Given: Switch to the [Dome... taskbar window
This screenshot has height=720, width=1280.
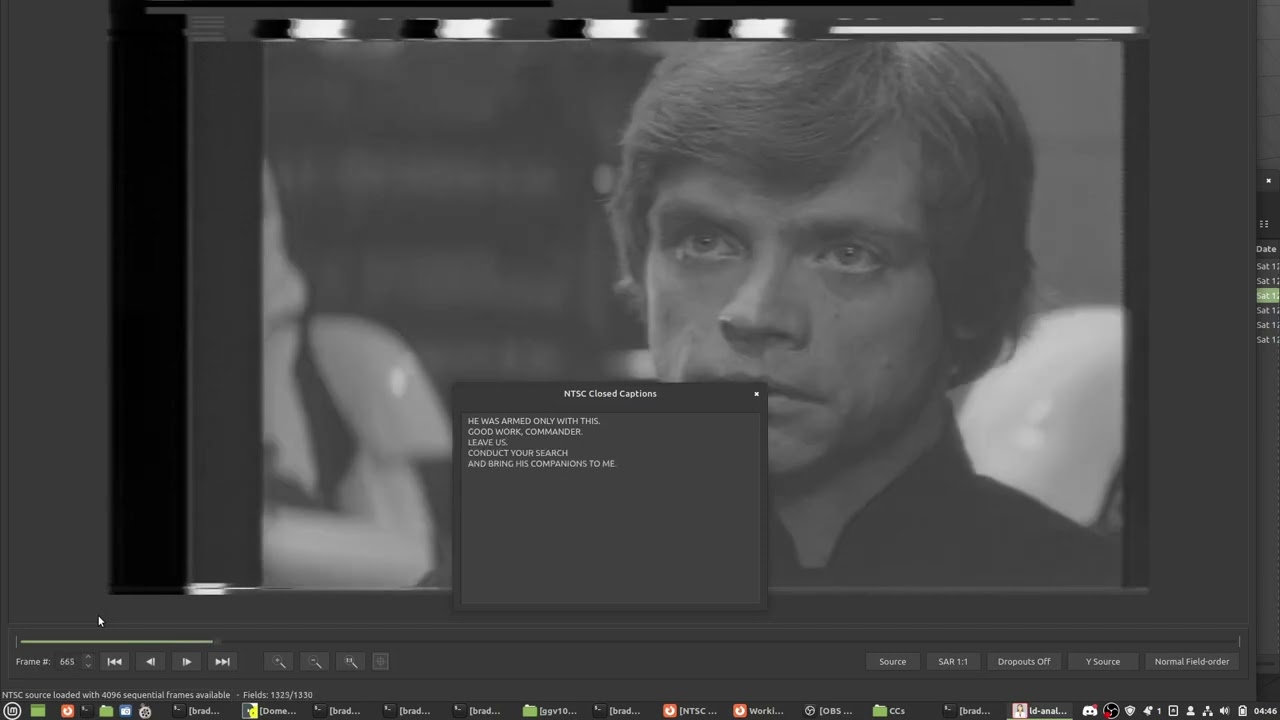Looking at the screenshot, I should [x=272, y=711].
